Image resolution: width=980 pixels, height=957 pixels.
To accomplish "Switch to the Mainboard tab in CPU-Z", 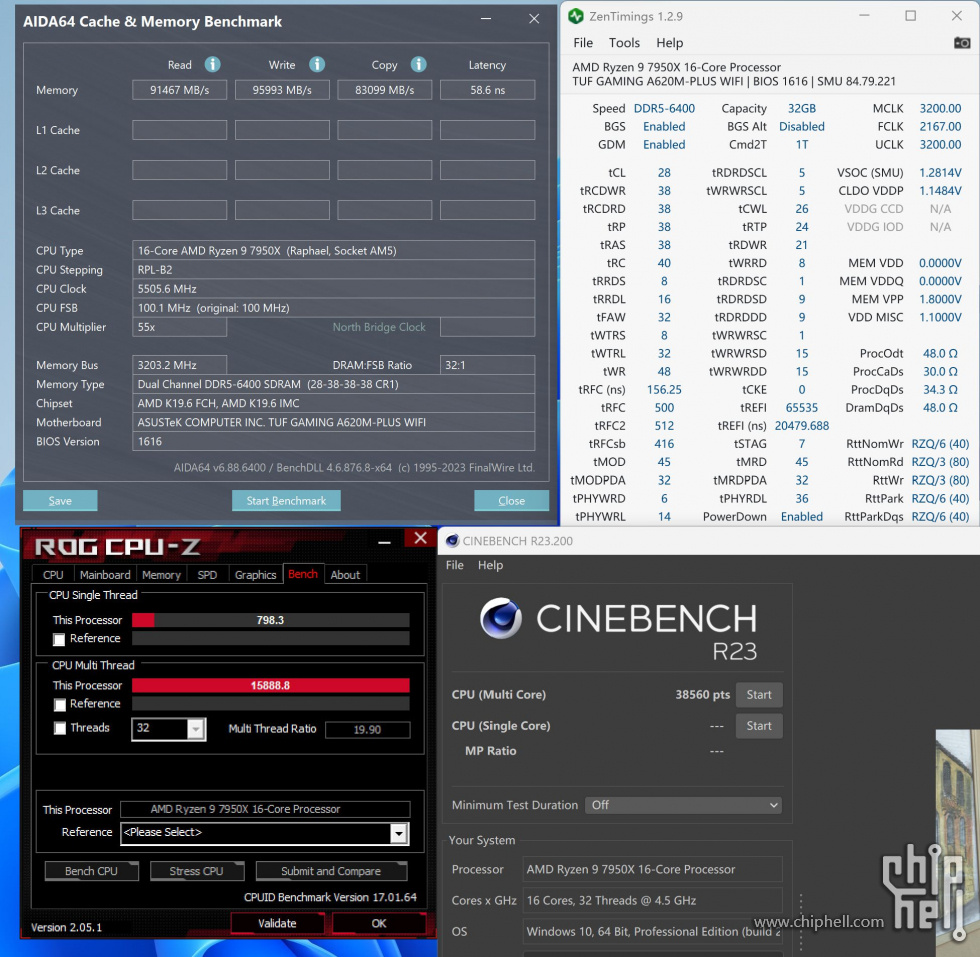I will point(105,574).
